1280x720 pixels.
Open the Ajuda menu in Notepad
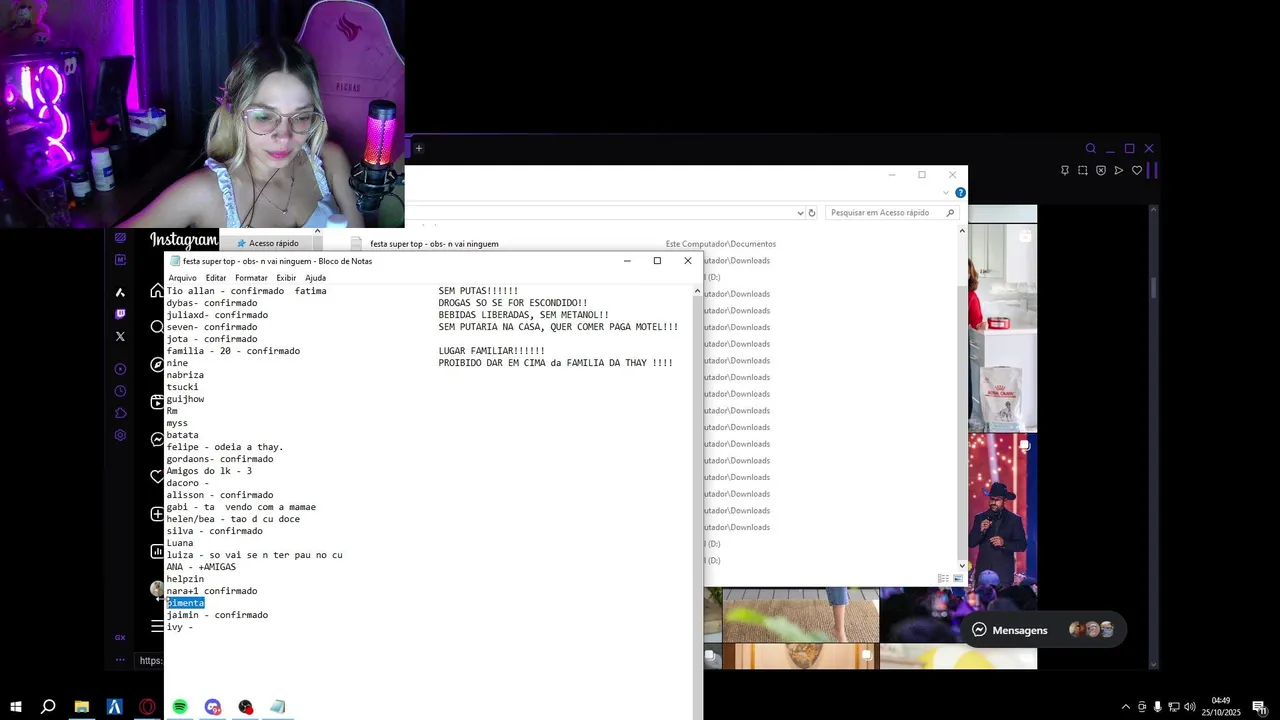[315, 278]
